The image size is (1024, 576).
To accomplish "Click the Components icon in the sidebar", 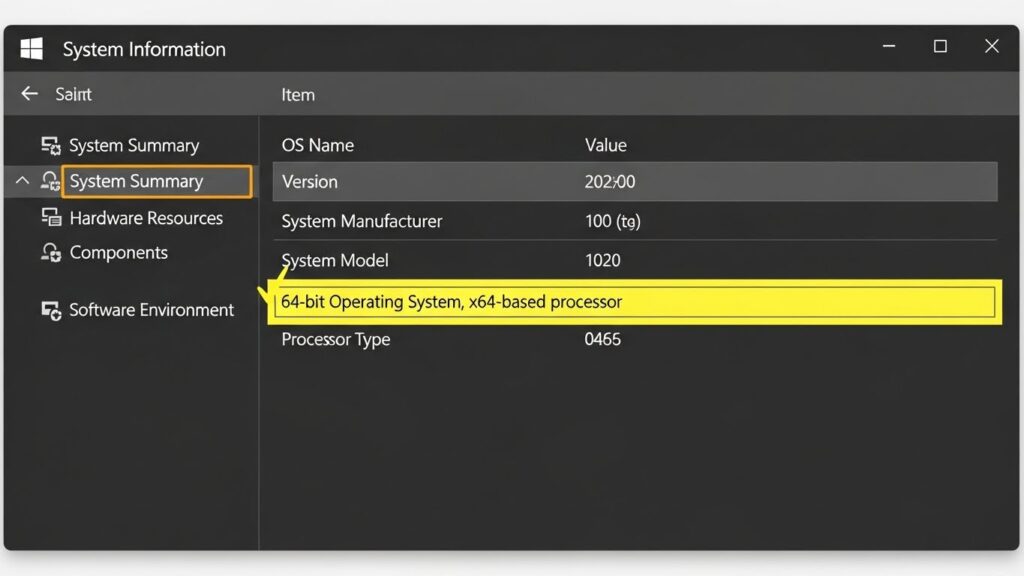I will pyautogui.click(x=51, y=253).
